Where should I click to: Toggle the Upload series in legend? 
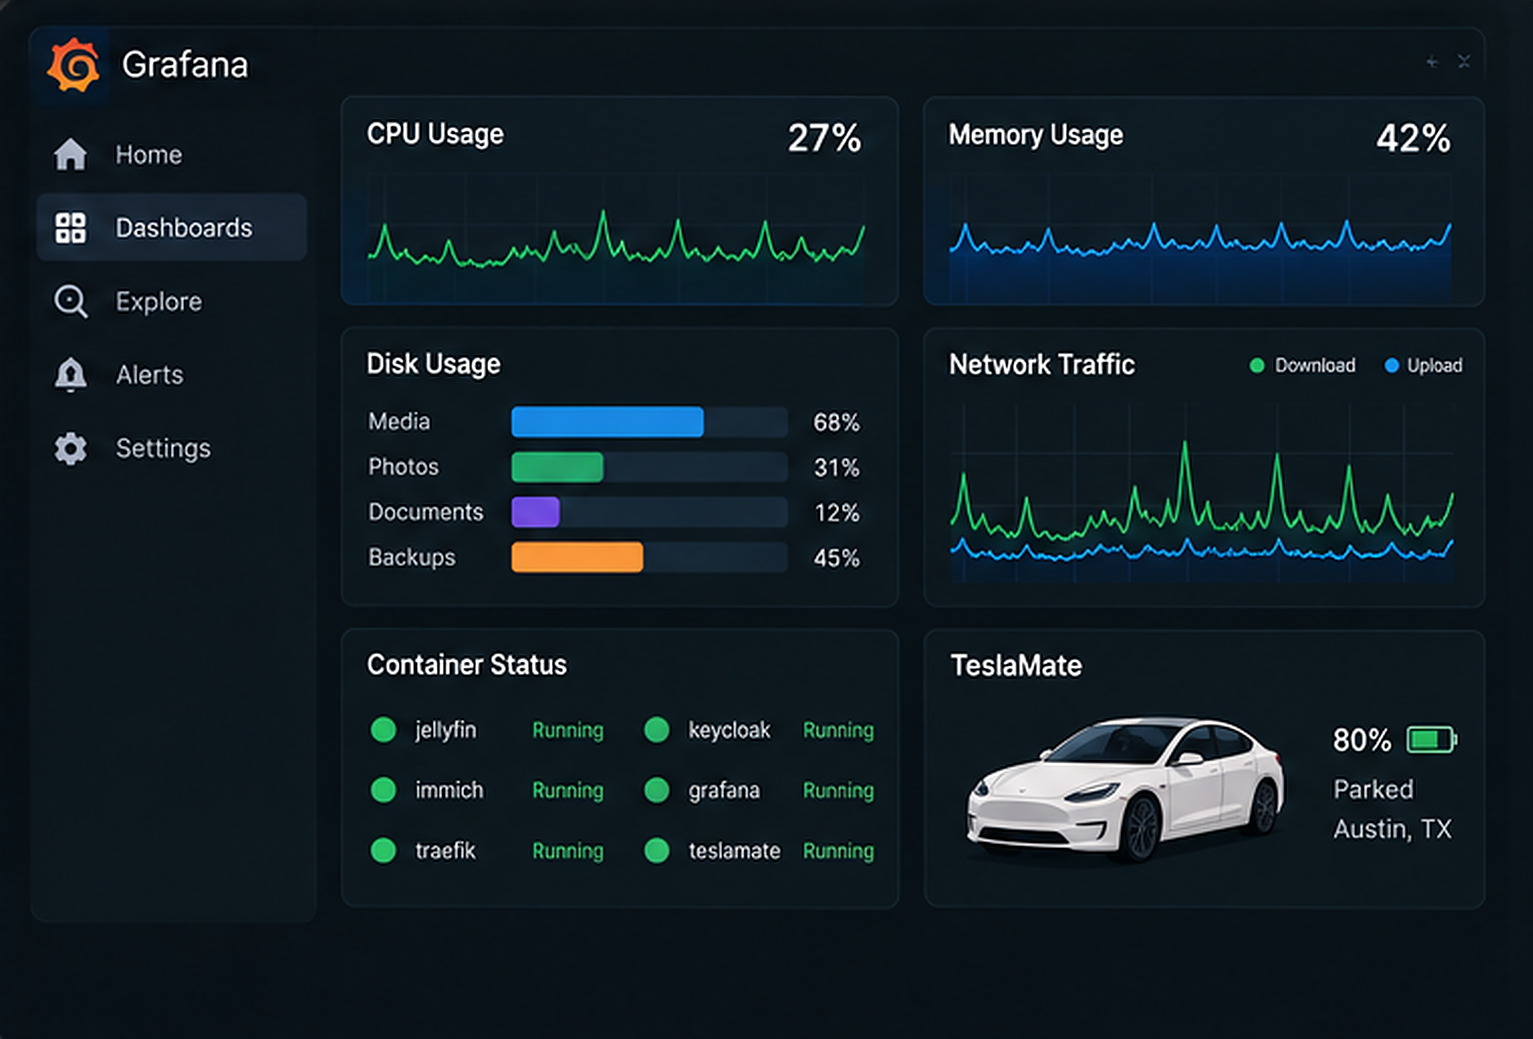1423,365
